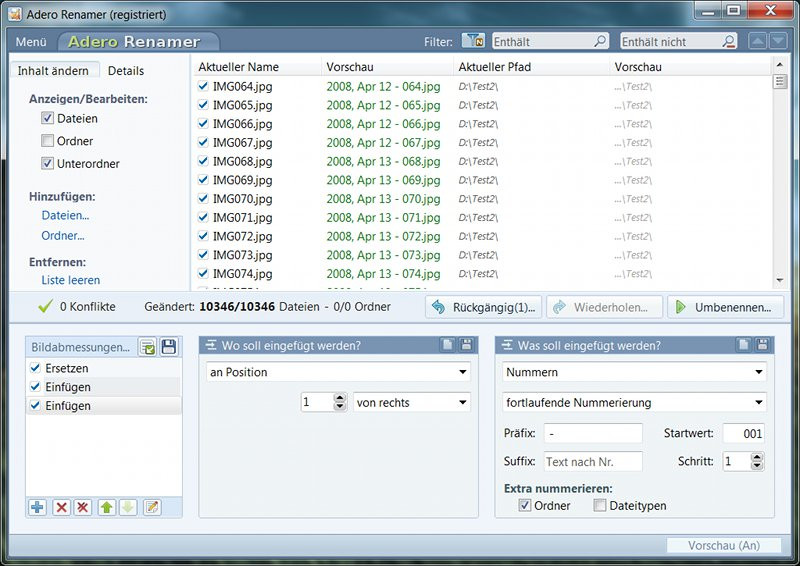The width and height of the screenshot is (800, 566).
Task: Click the filter funnel icon next to Filter
Action: [473, 41]
